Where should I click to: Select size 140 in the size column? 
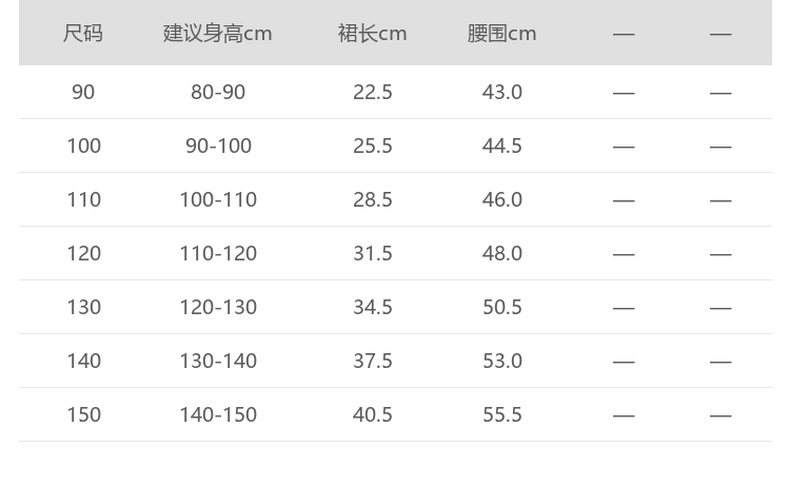[84, 361]
